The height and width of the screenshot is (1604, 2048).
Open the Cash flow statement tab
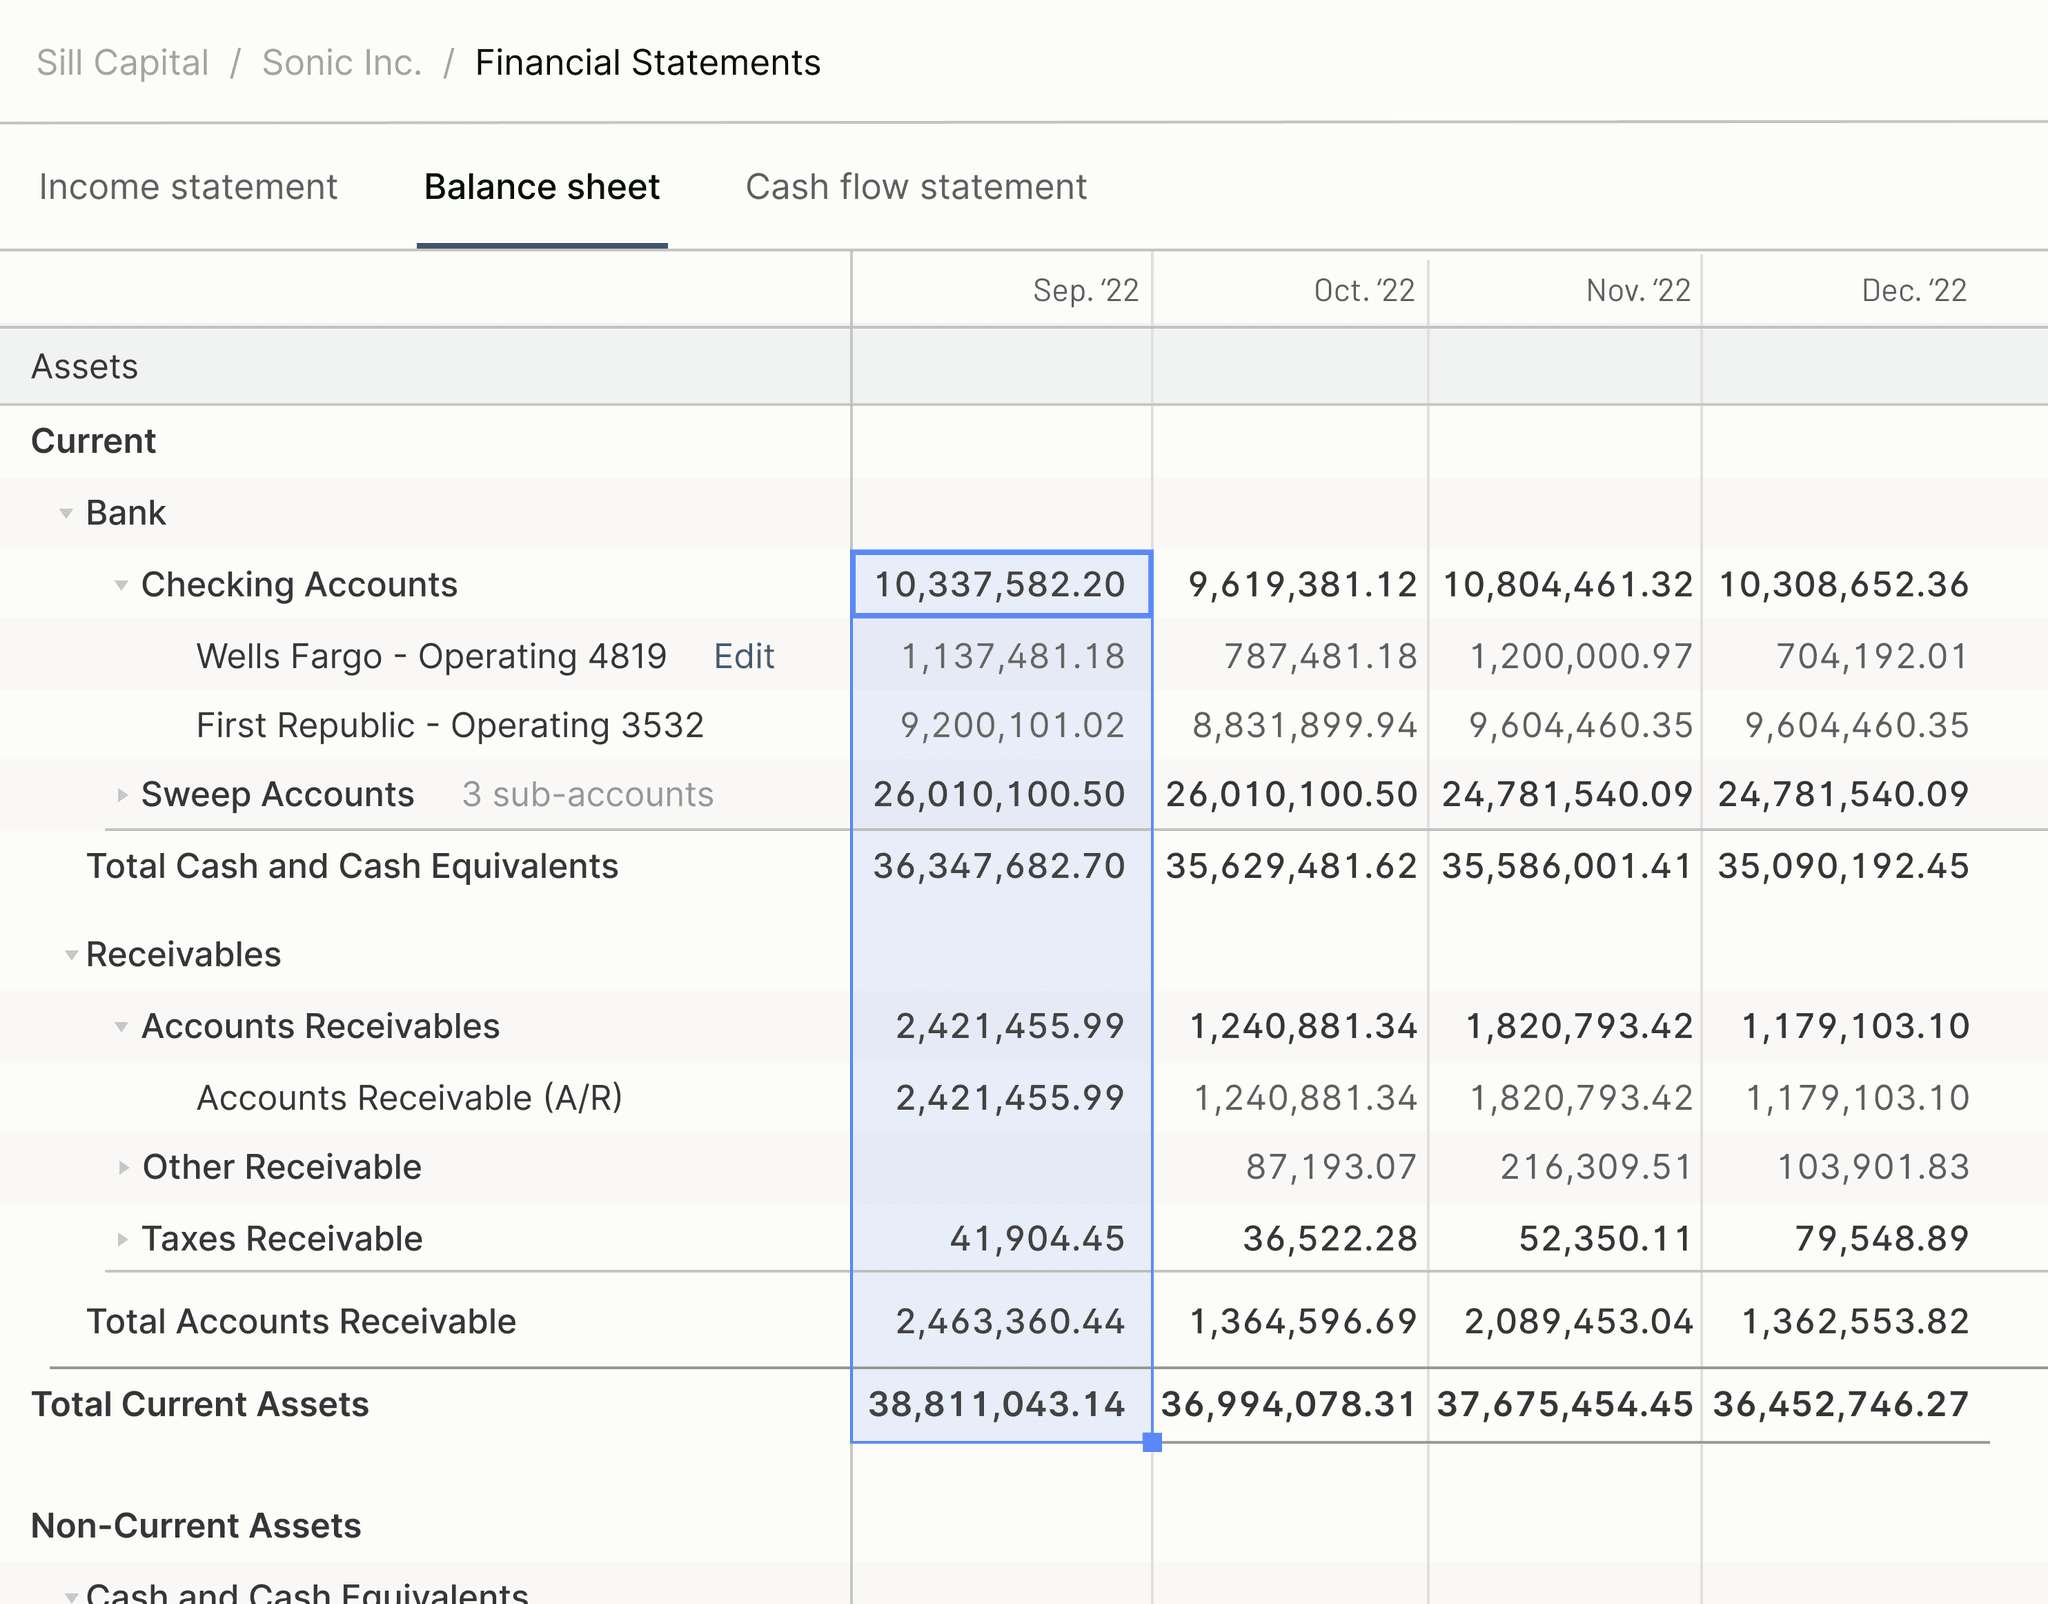(915, 187)
